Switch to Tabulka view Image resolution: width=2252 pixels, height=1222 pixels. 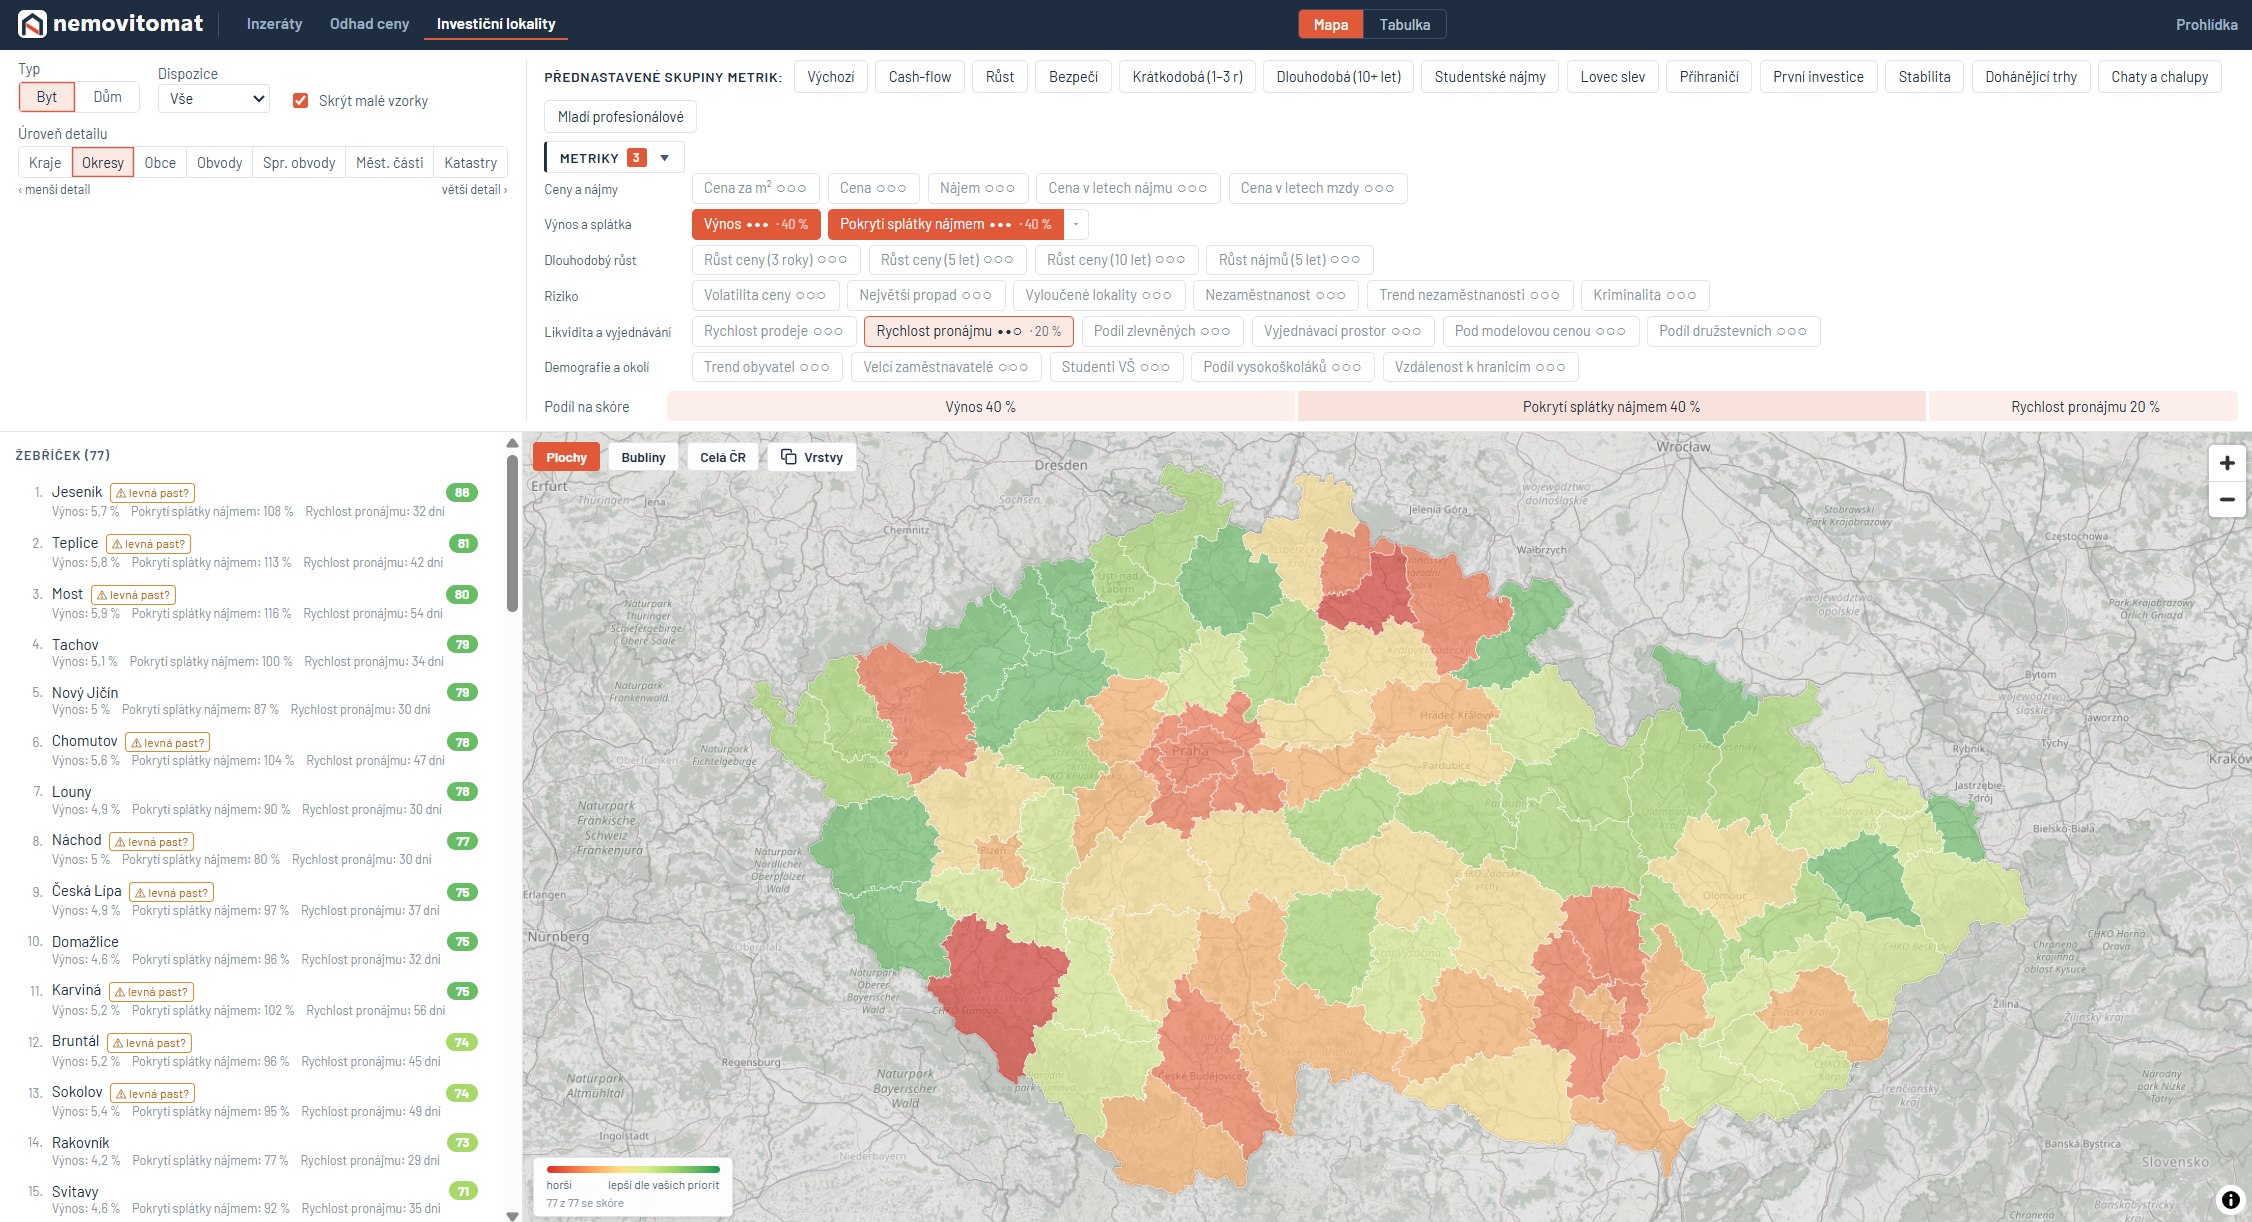click(x=1404, y=25)
